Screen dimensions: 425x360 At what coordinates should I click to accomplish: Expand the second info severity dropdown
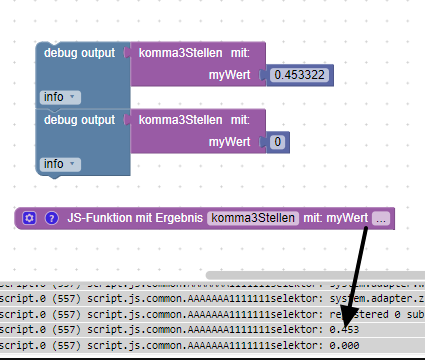click(60, 164)
